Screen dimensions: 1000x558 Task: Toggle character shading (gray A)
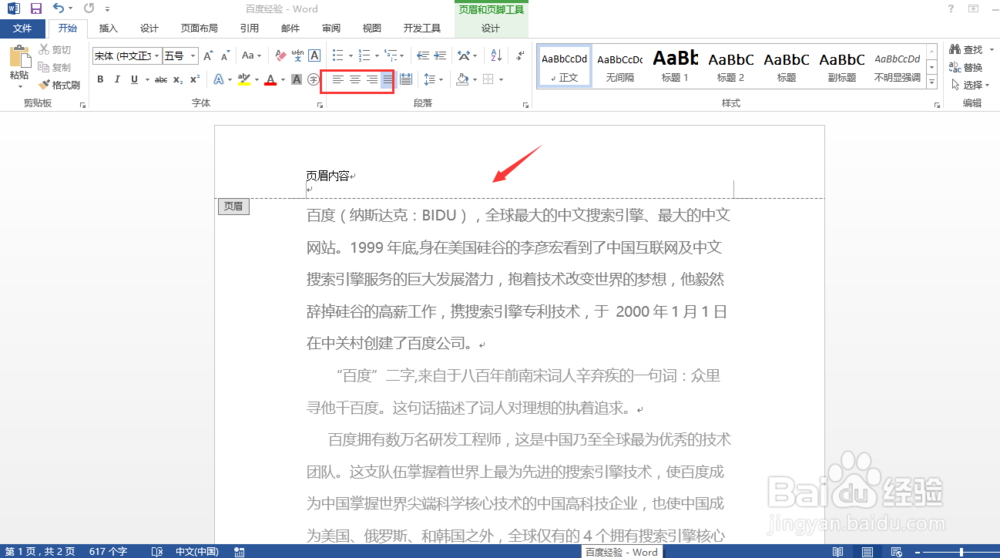click(297, 80)
